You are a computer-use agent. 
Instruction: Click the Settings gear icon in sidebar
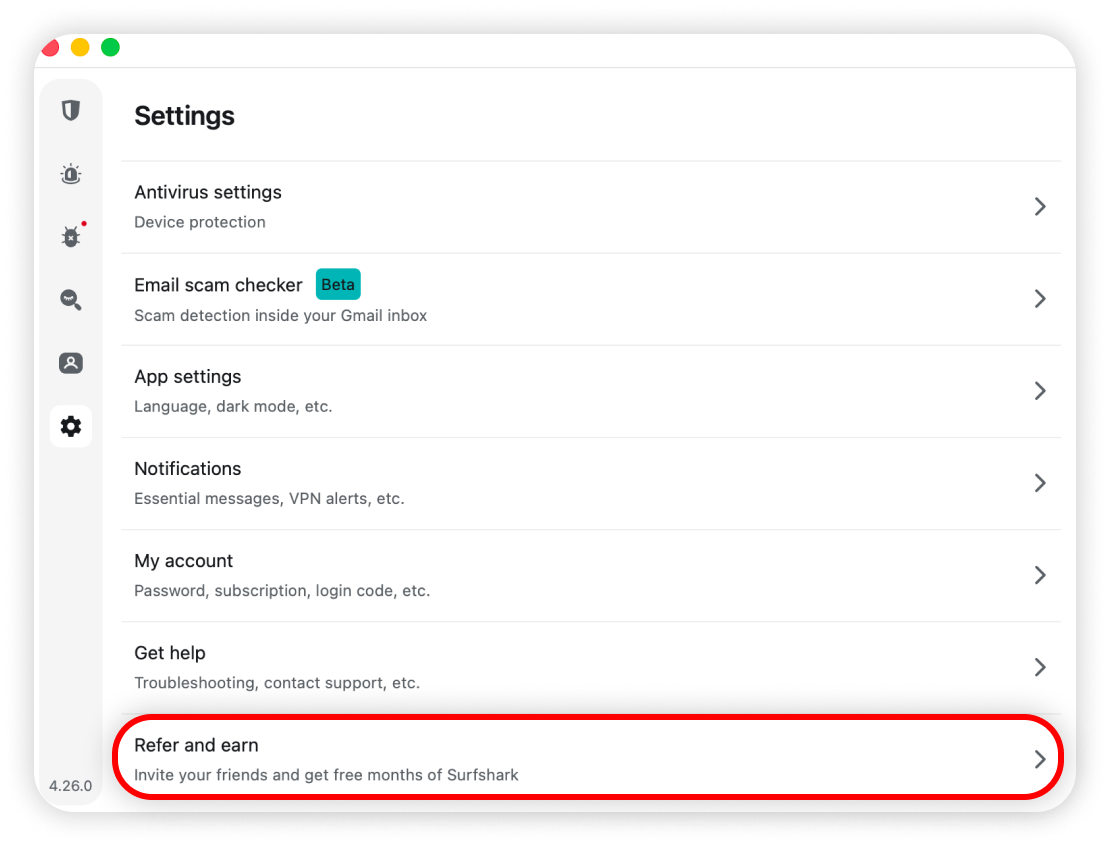pos(70,427)
